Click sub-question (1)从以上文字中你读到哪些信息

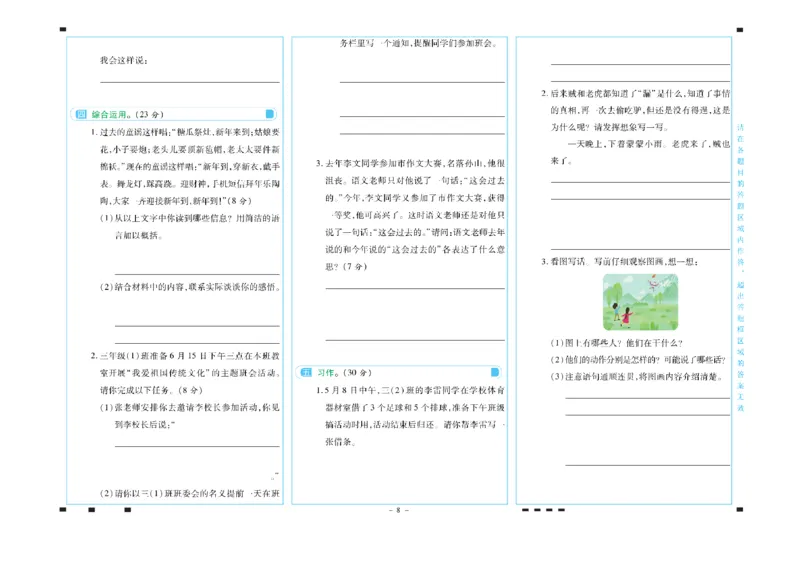tap(190, 218)
